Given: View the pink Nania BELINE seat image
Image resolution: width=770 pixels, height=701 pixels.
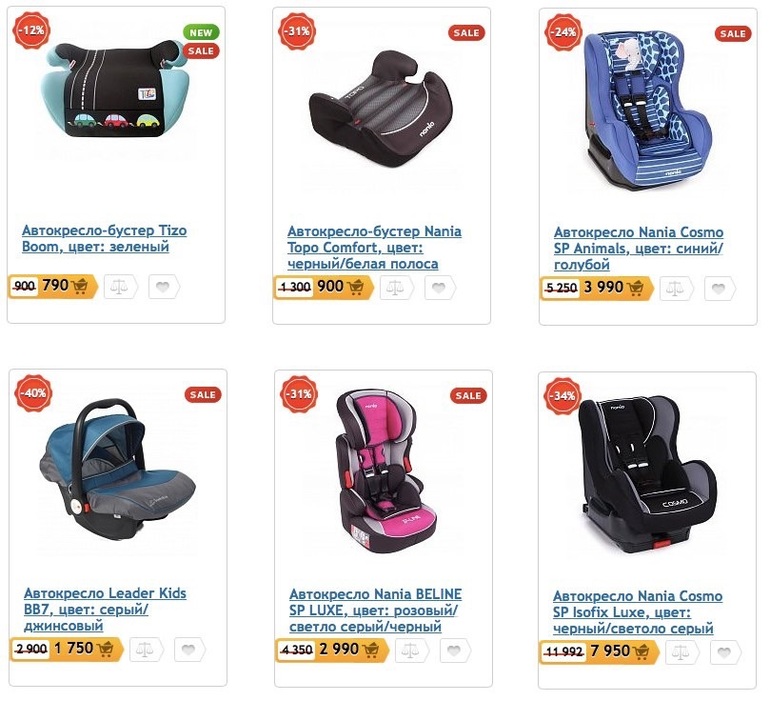Looking at the screenshot, I should [384, 471].
